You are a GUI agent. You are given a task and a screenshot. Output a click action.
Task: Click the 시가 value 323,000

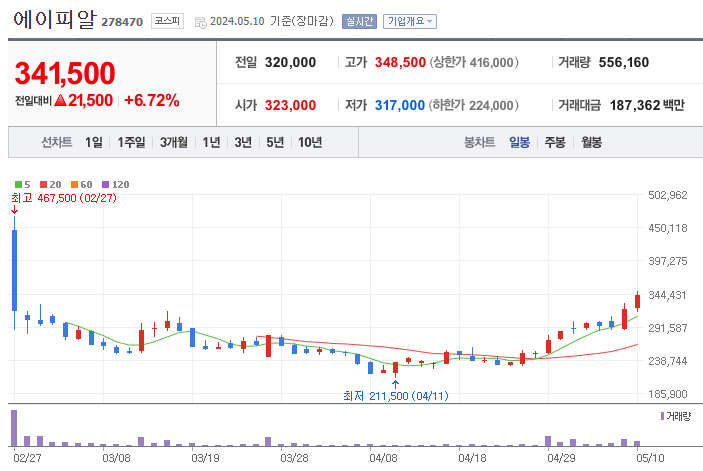pyautogui.click(x=290, y=105)
